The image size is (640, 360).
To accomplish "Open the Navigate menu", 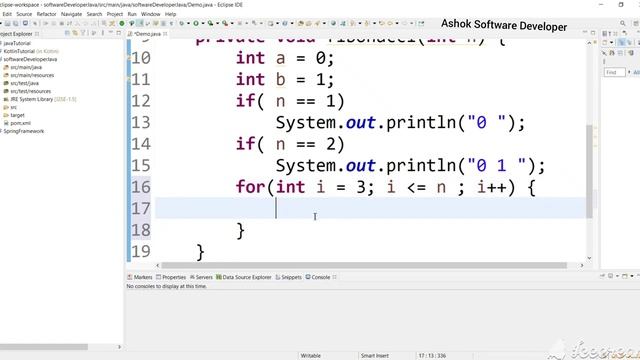I will 71,14.
